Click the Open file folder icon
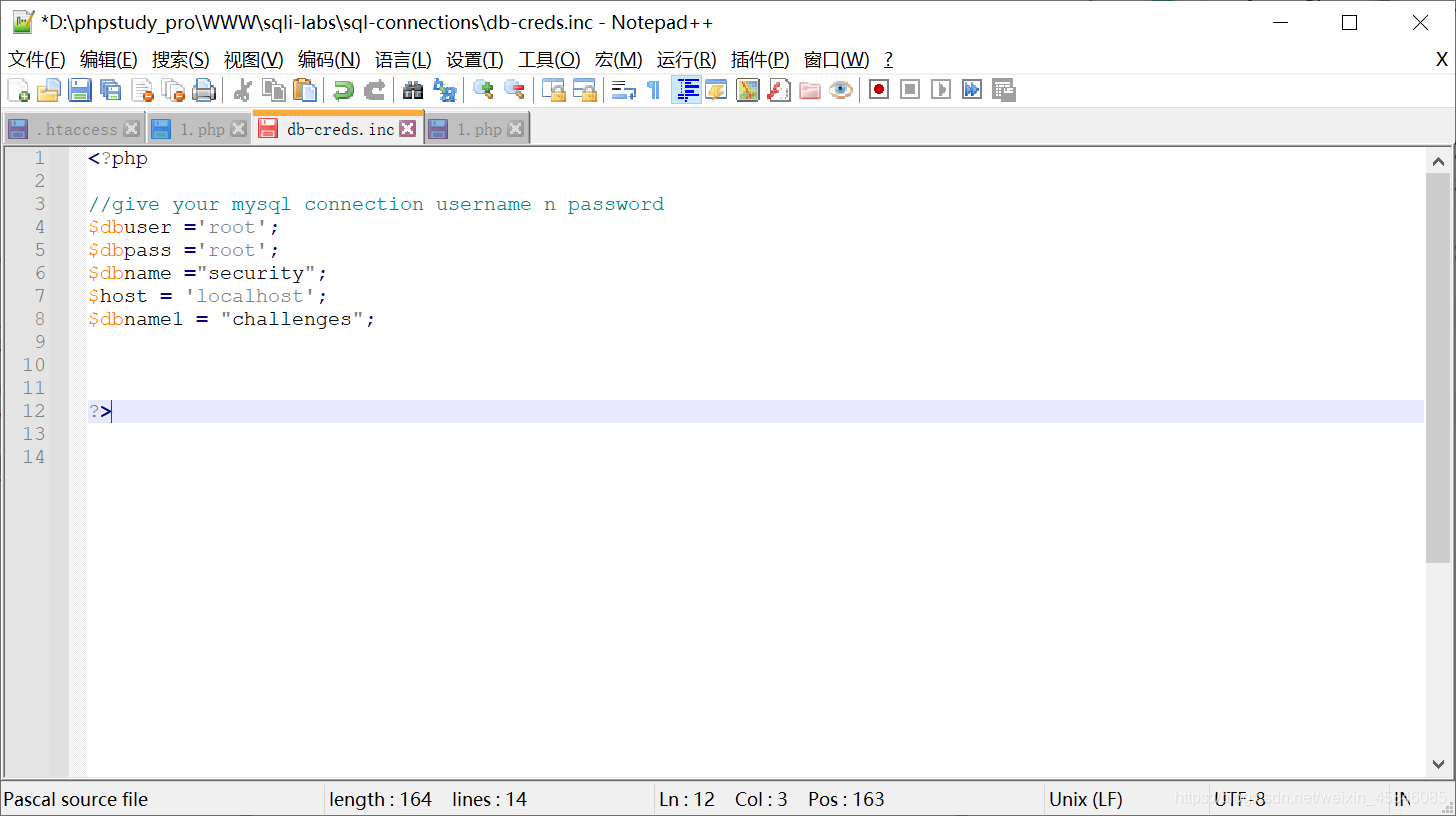Screen dimensions: 1456x816 [48, 90]
